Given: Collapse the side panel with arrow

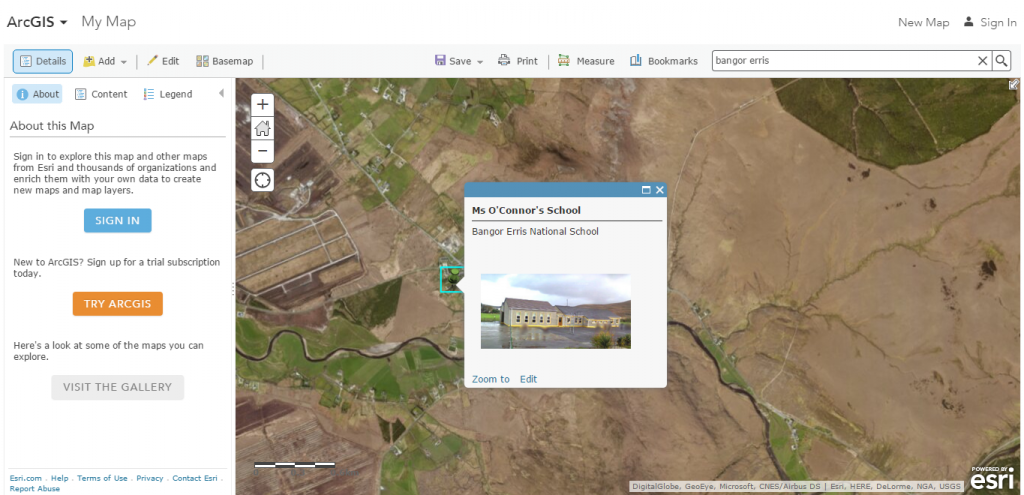Looking at the screenshot, I should click(221, 93).
